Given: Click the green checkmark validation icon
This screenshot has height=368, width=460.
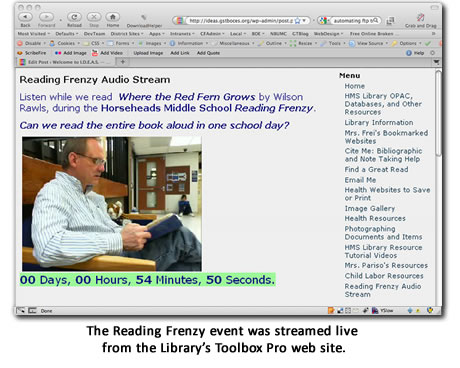Looking at the screenshot, I should click(x=428, y=43).
